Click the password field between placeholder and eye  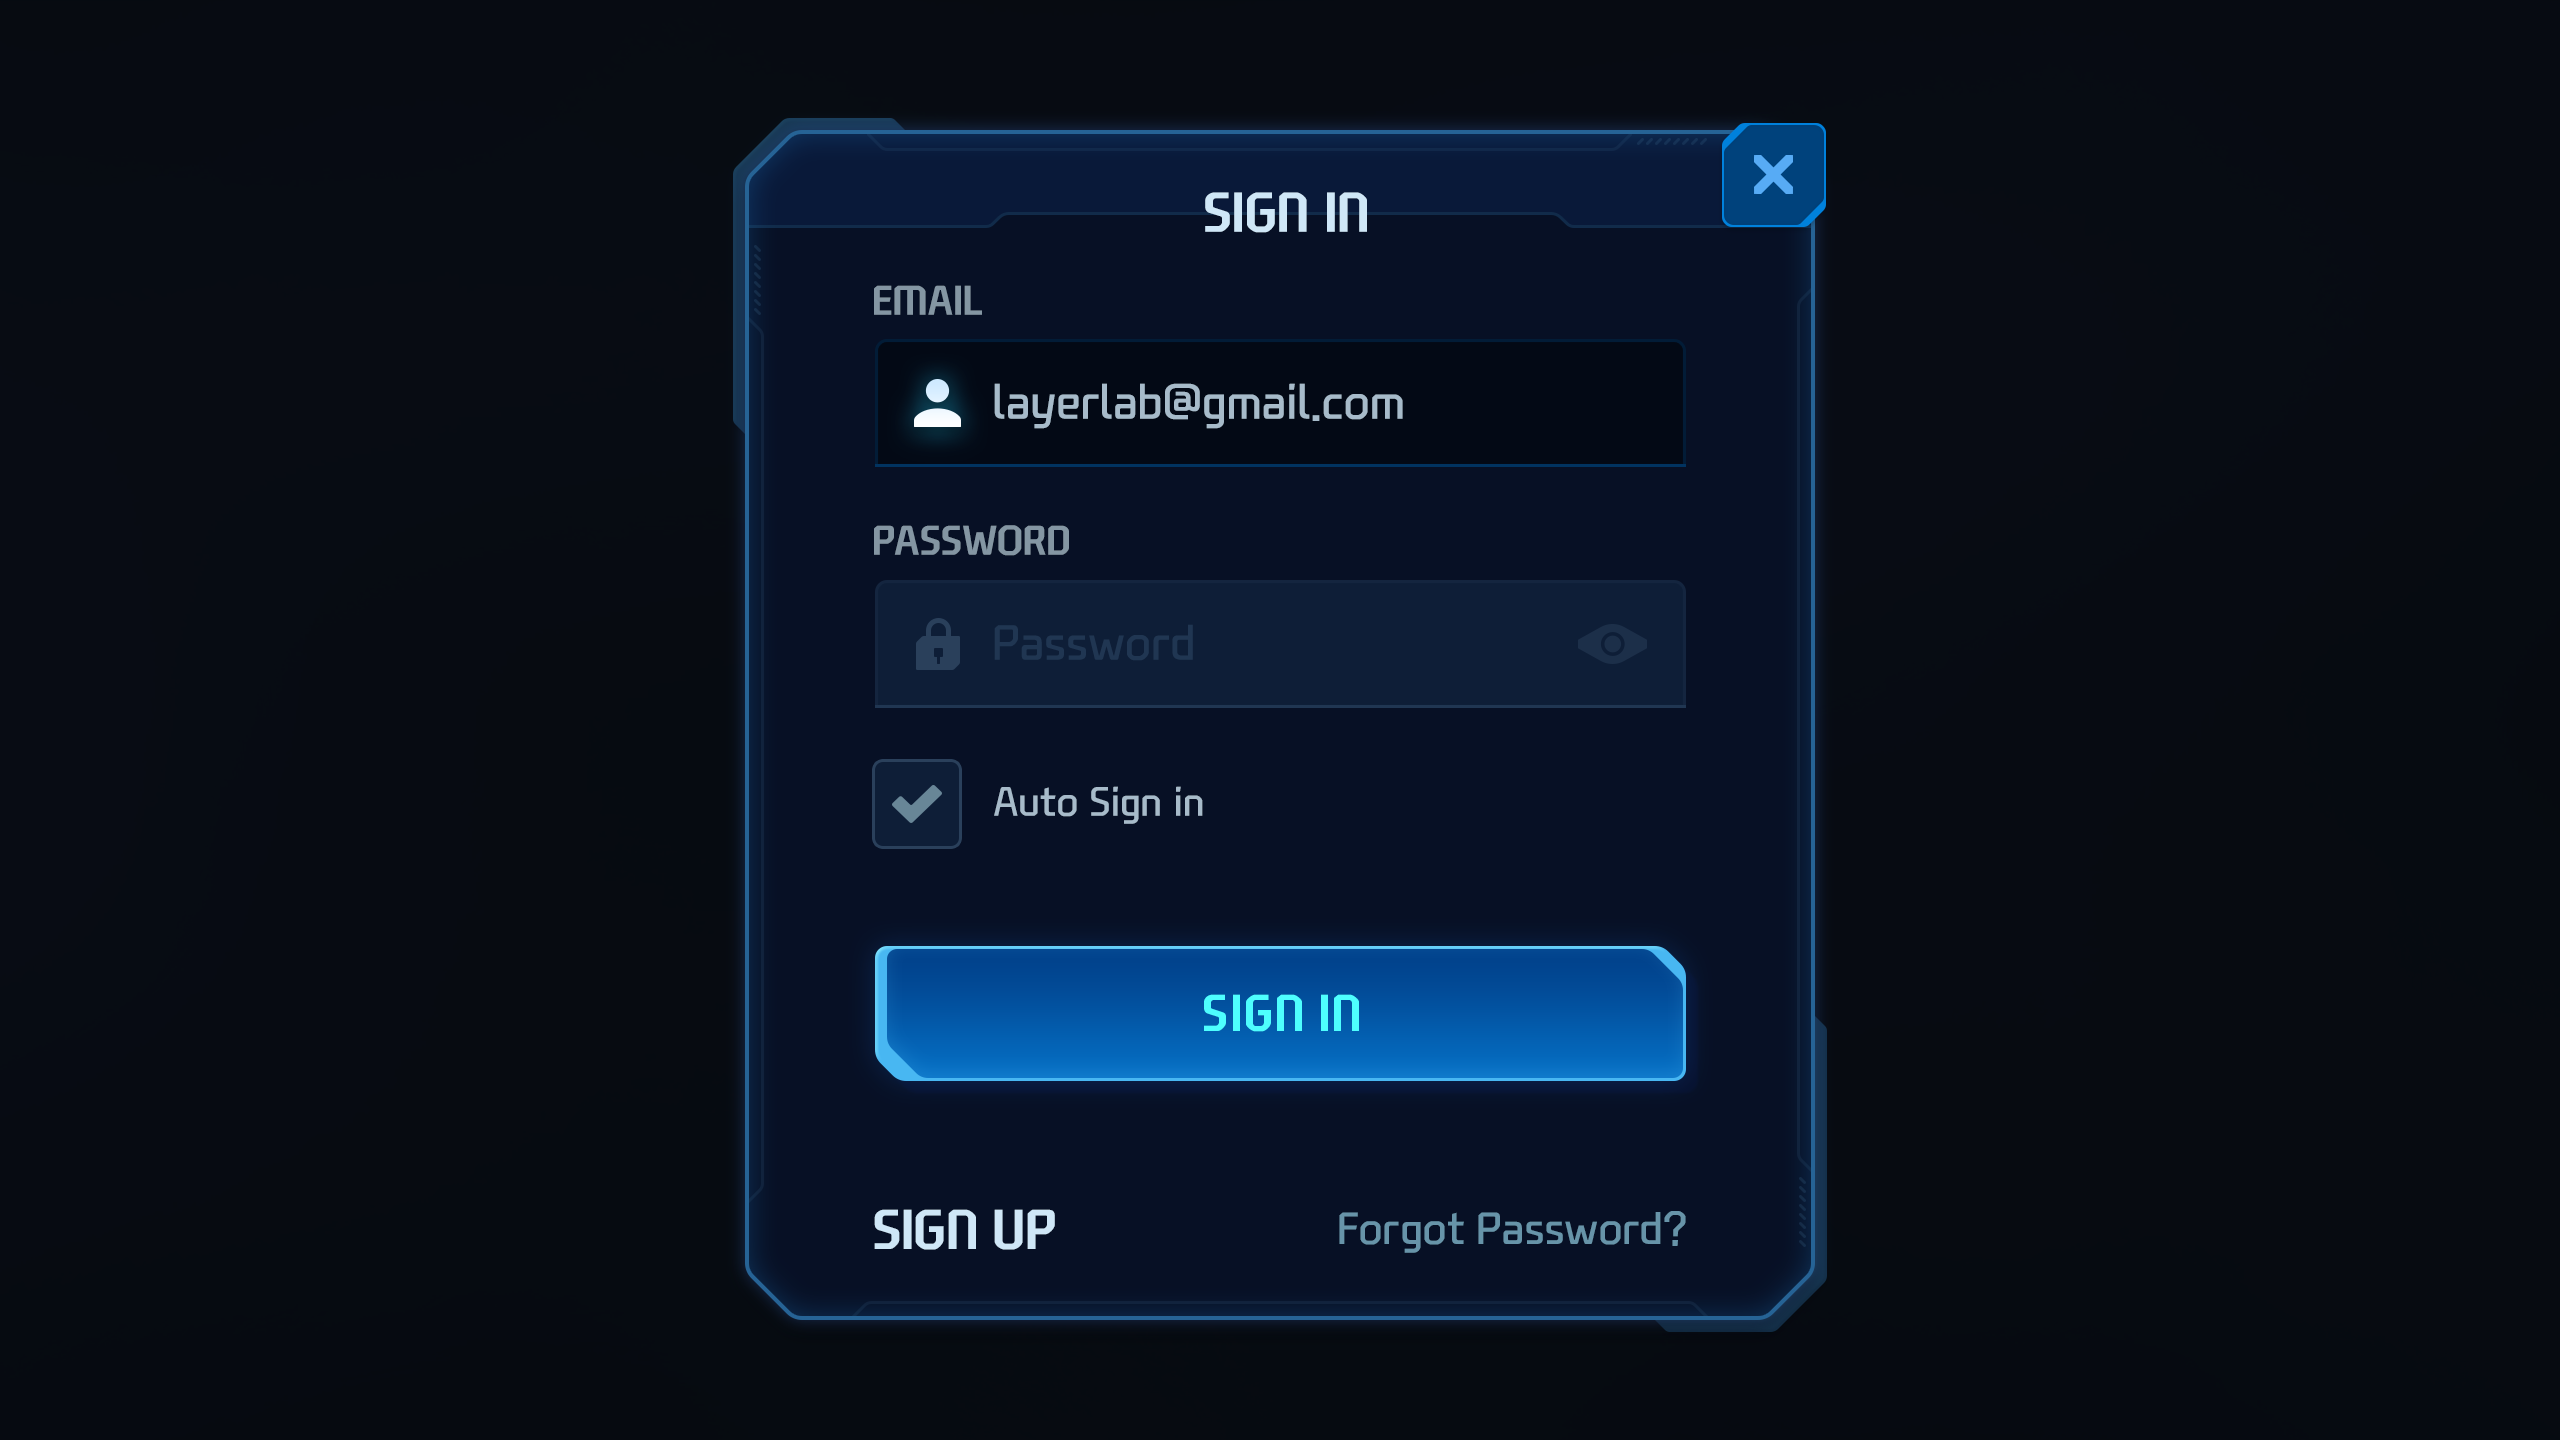(1390, 644)
